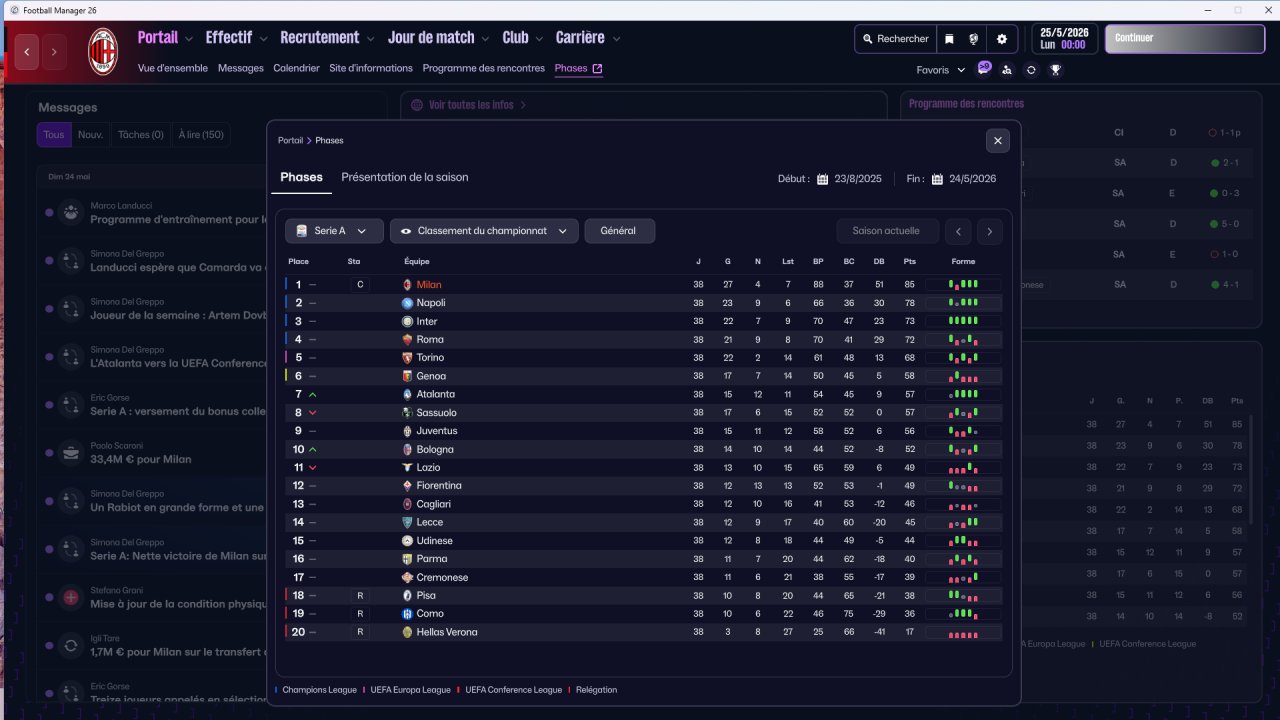Click the Saison actuelle button

[886, 231]
